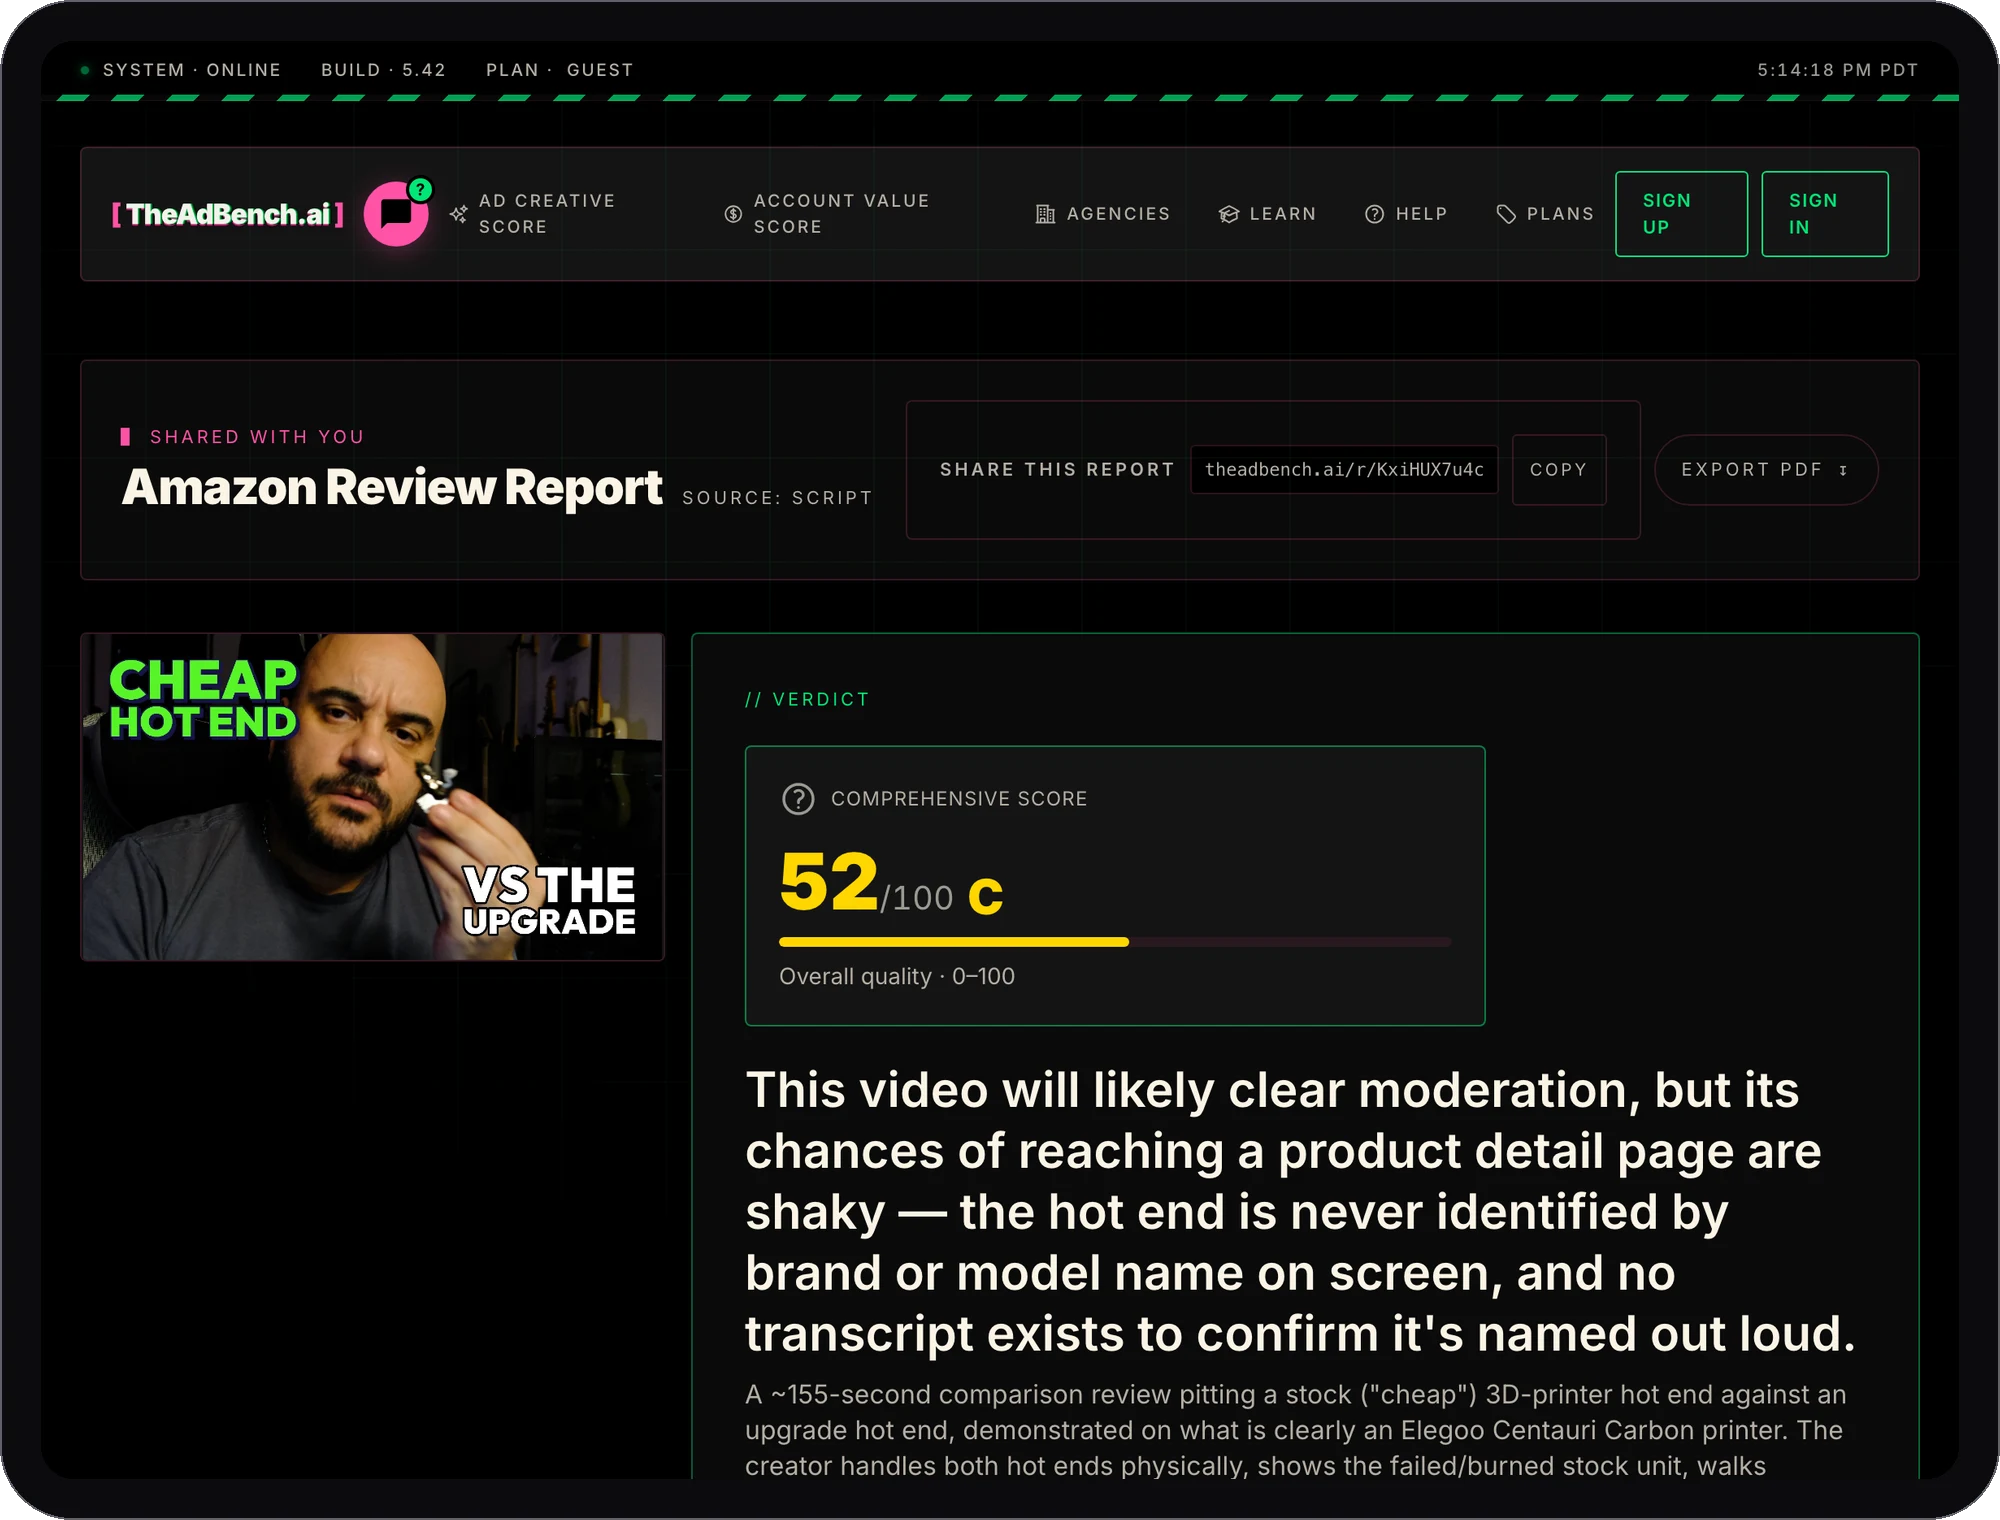Open the Account Value Score menu item
Screen dimensions: 2000x1520
(x=841, y=214)
